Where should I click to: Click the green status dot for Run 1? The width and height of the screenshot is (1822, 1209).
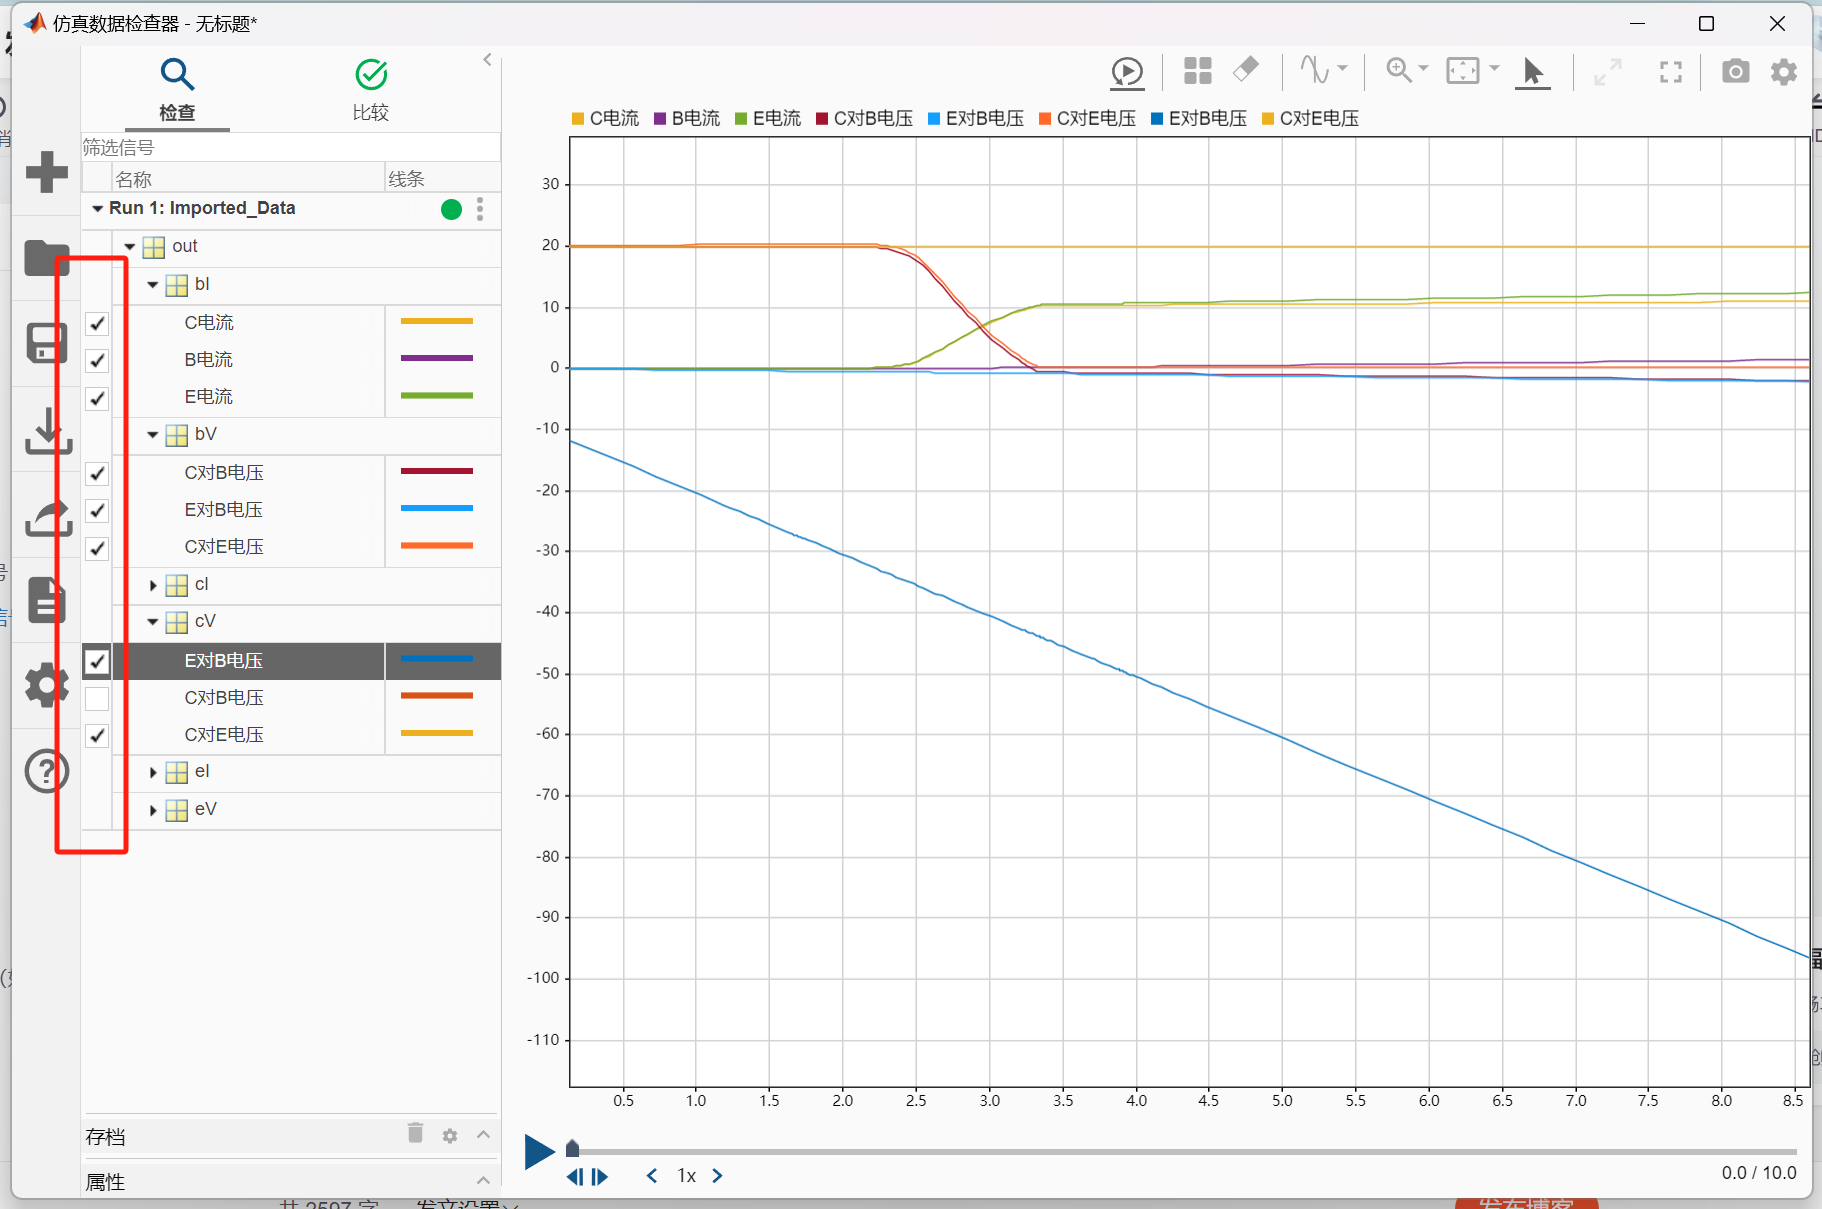(451, 209)
